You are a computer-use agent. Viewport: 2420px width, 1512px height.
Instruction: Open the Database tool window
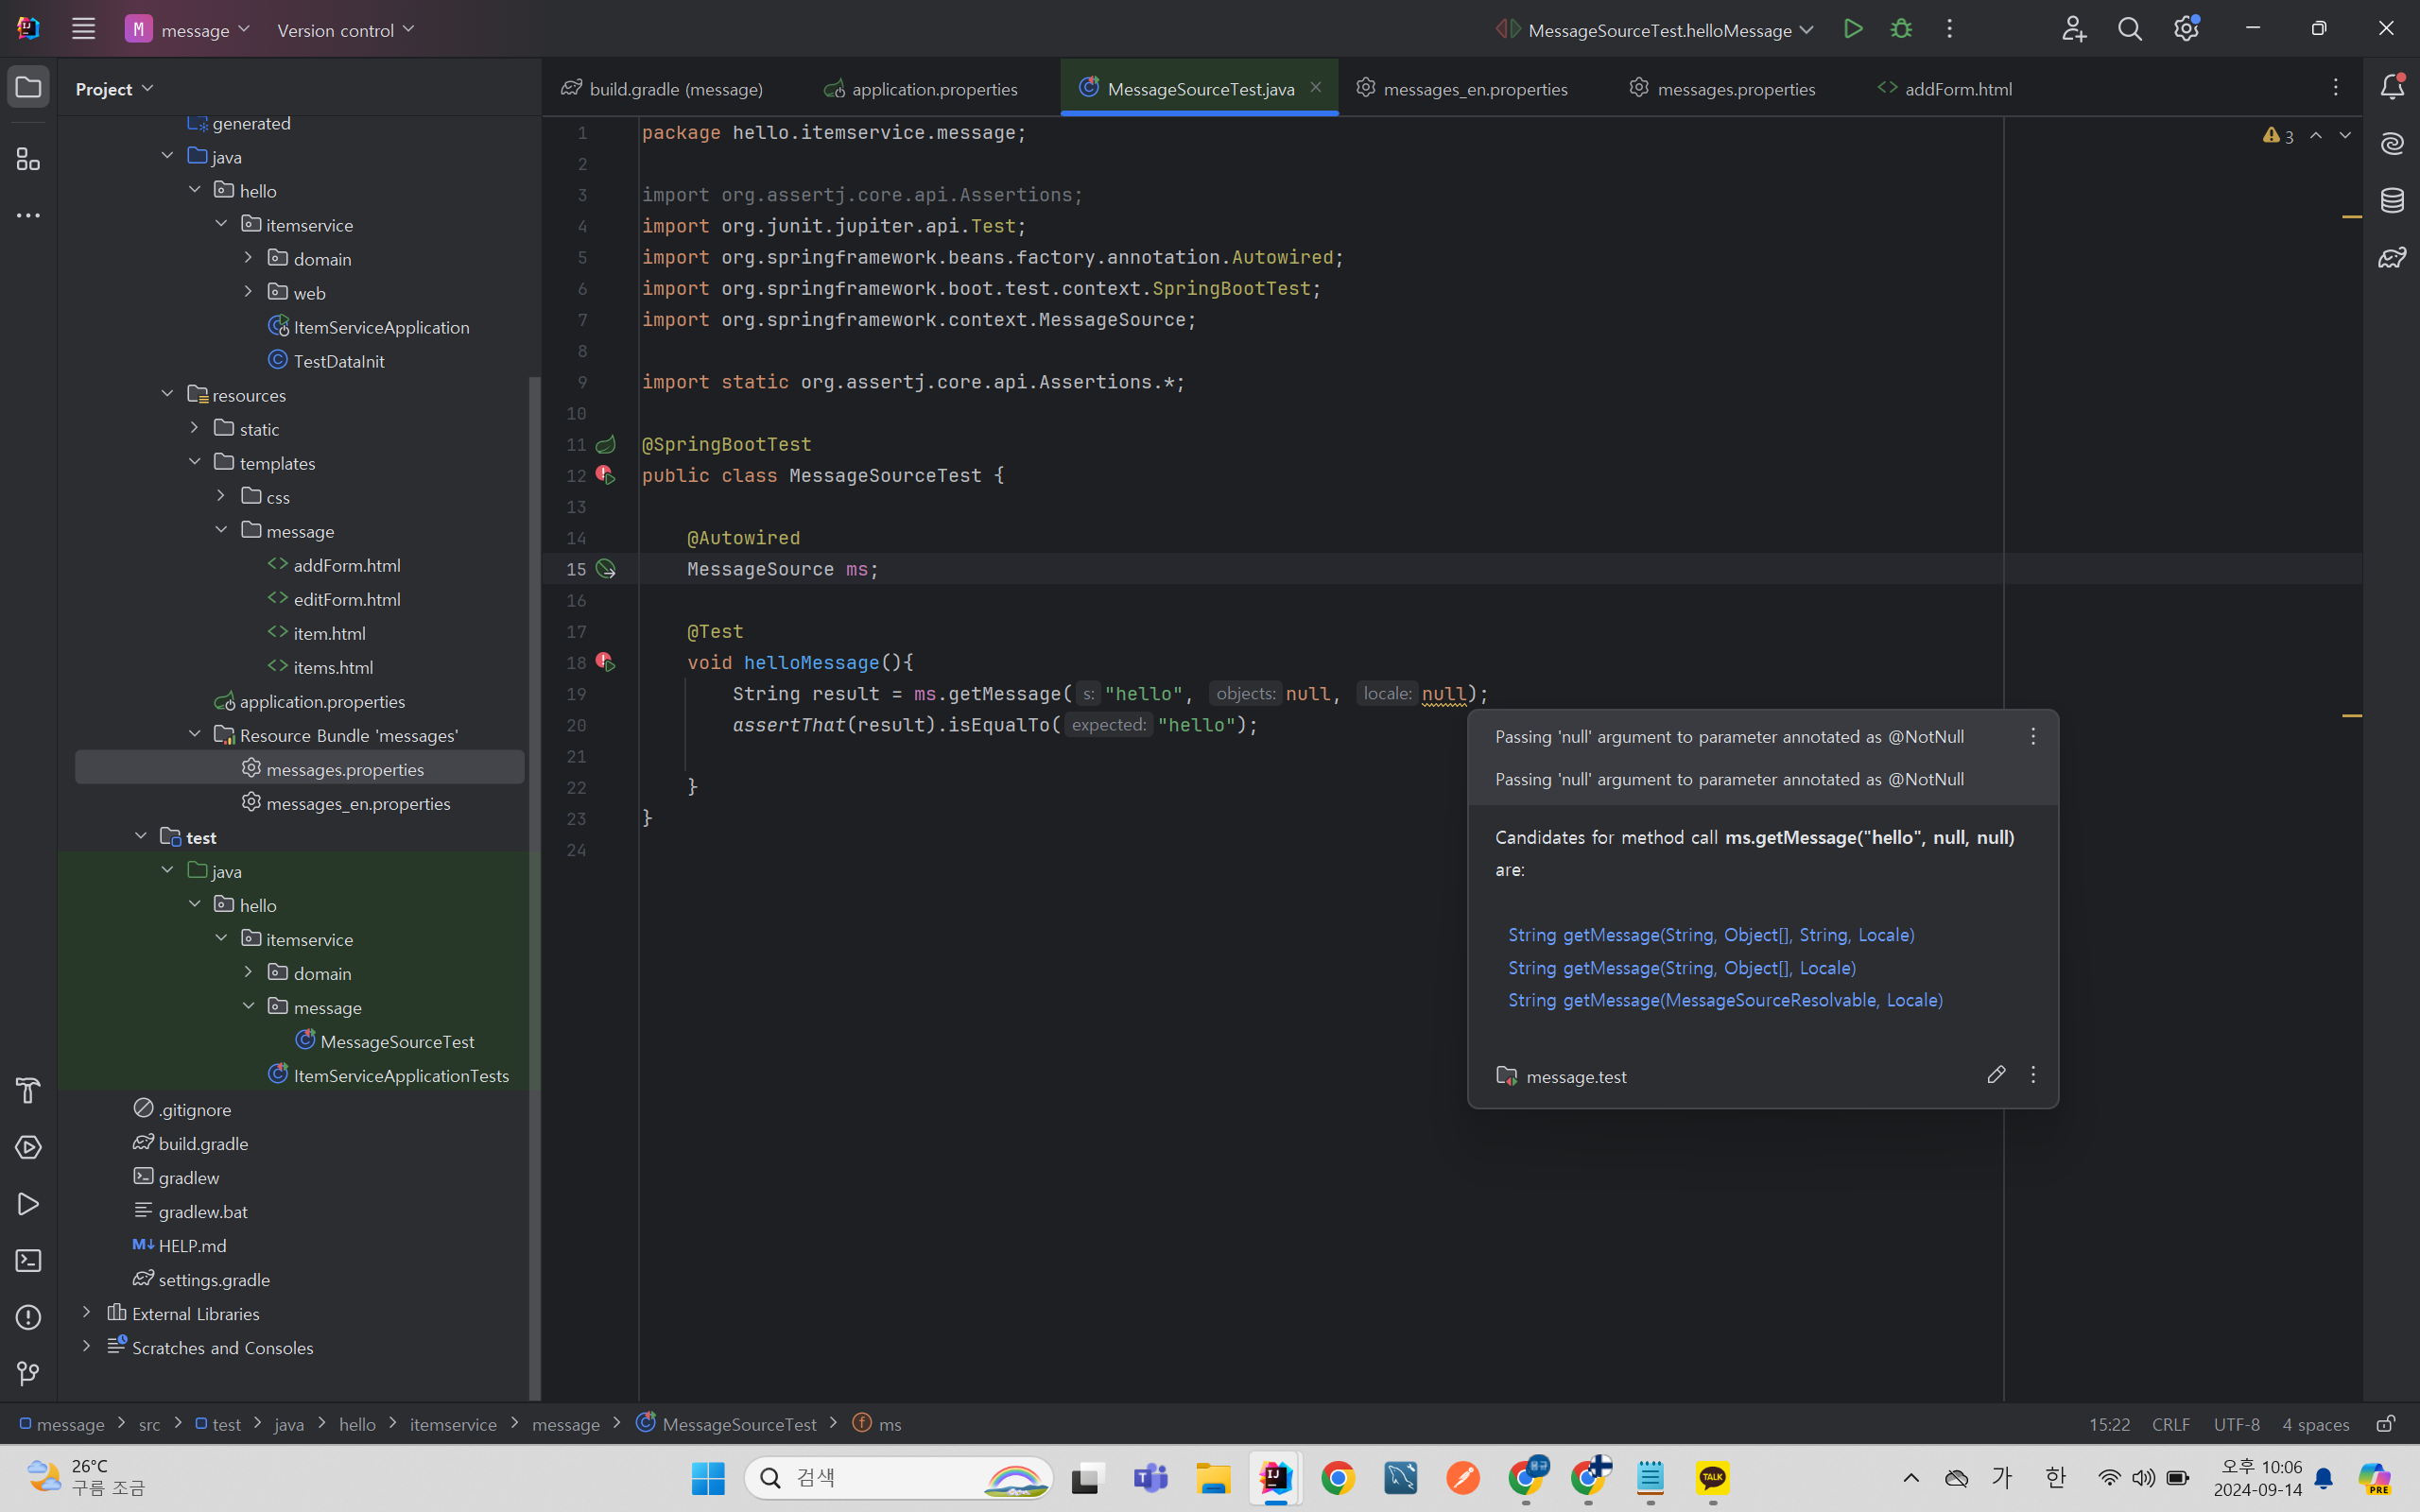coord(2392,201)
